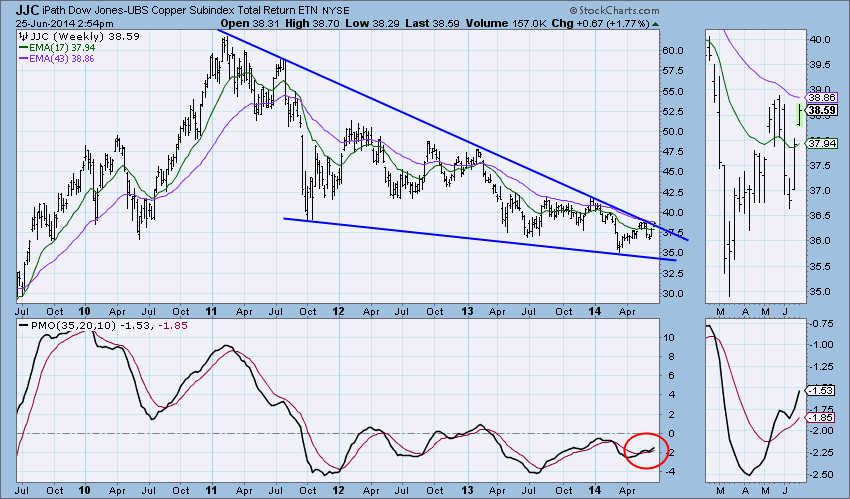The height and width of the screenshot is (499, 850).
Task: Click the green up-triangle beside Chg
Action: click(x=656, y=24)
